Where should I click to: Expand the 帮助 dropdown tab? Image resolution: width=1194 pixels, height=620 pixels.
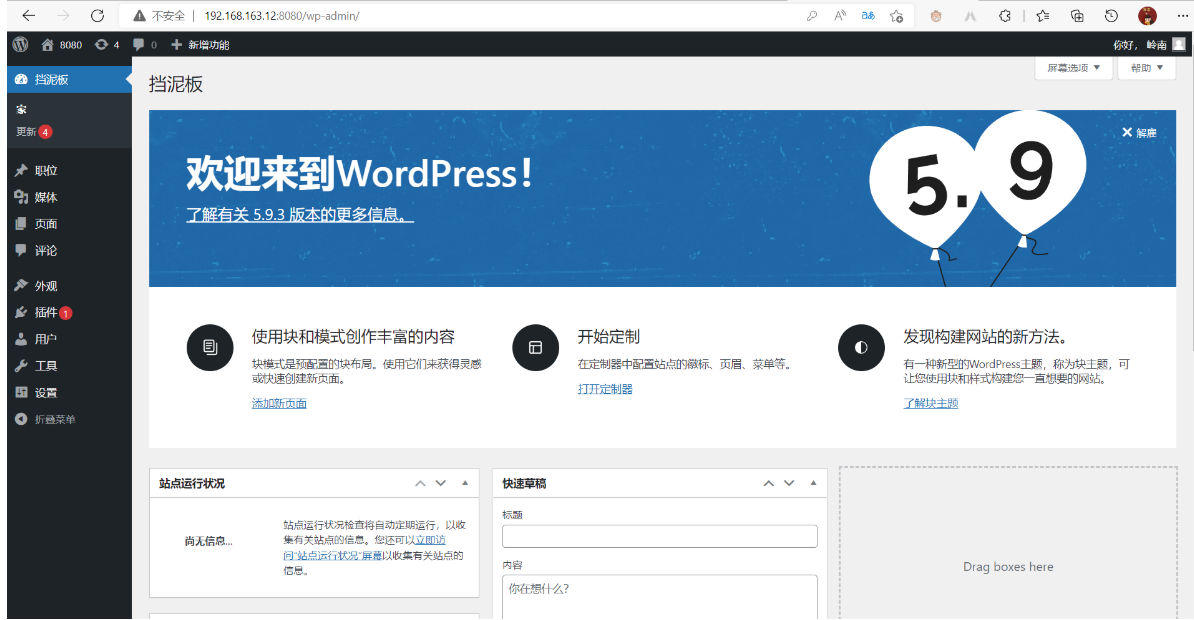(x=1146, y=68)
